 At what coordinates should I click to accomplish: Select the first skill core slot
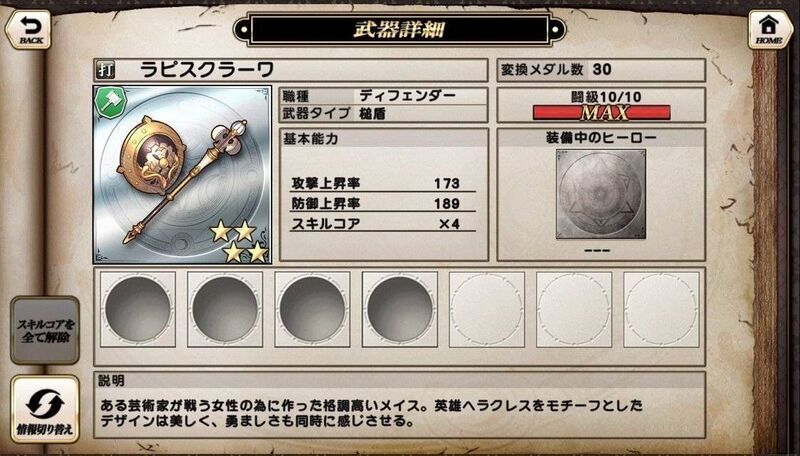click(138, 309)
